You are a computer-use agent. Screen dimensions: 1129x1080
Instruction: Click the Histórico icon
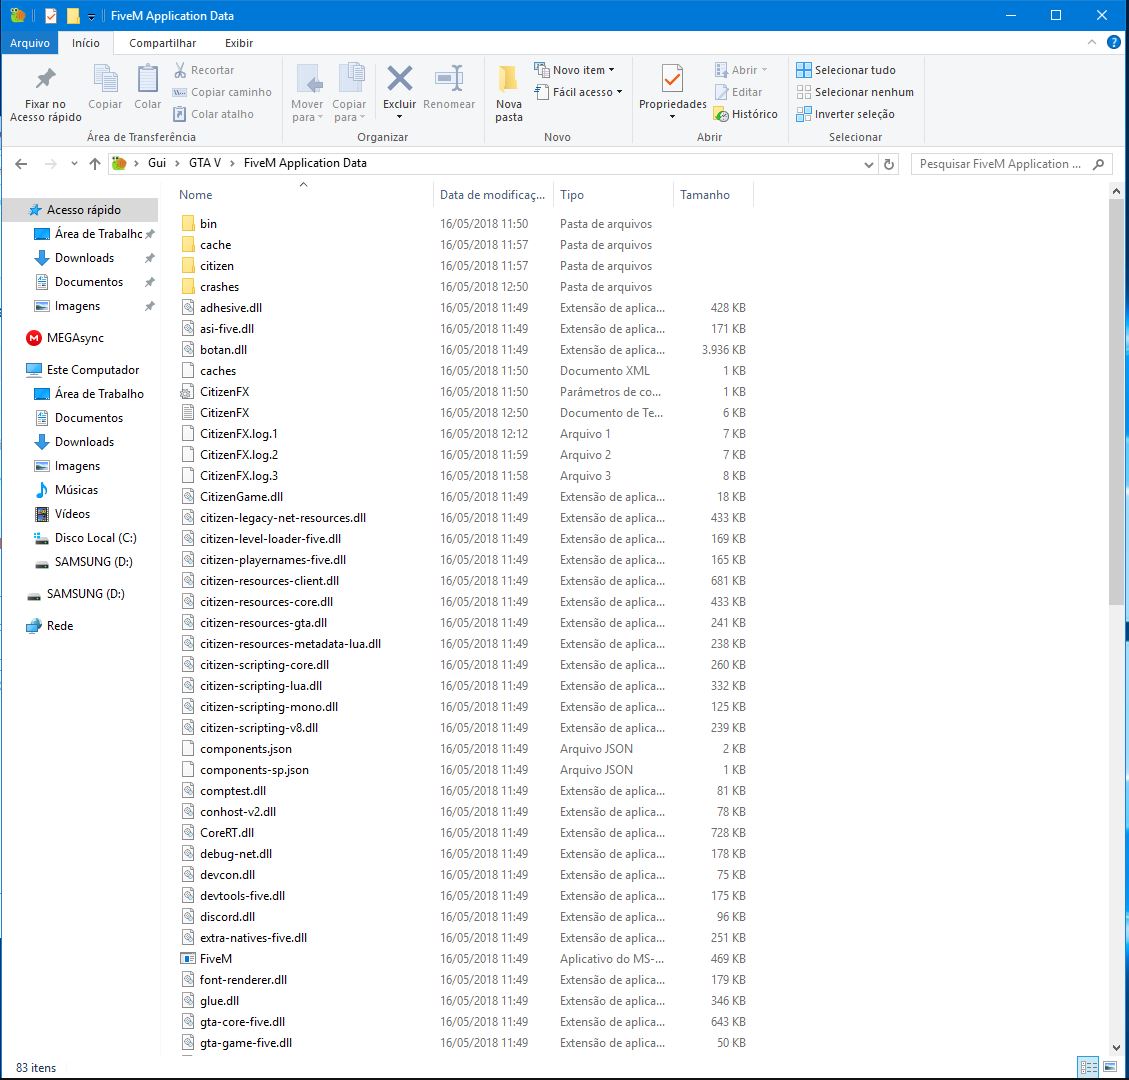tap(721, 114)
